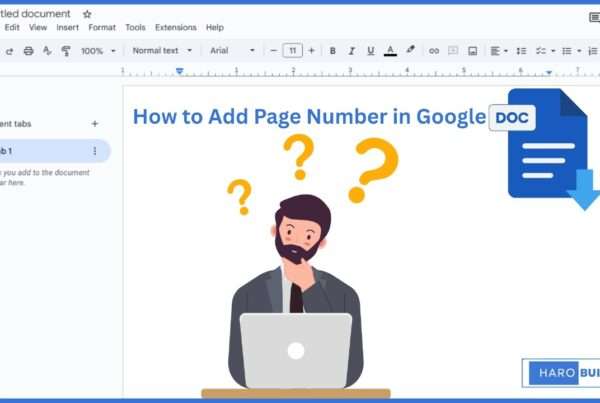Screen dimensions: 600x403
Task: Click the DOC label badge
Action: pos(512,118)
